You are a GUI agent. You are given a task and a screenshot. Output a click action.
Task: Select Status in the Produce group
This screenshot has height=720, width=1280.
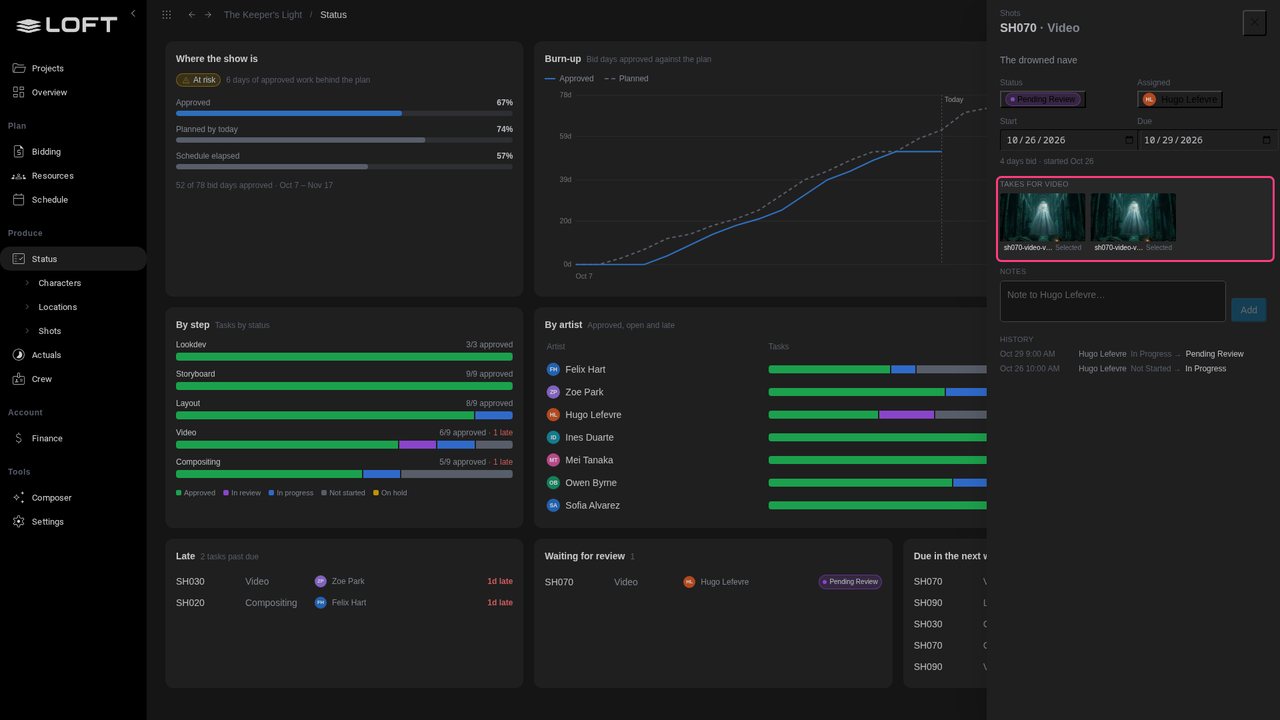[x=73, y=259]
